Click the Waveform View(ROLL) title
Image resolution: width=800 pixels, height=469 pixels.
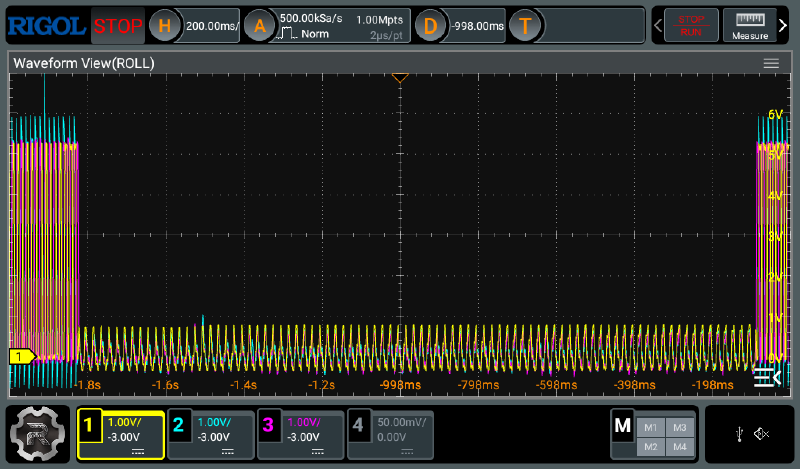coord(83,63)
